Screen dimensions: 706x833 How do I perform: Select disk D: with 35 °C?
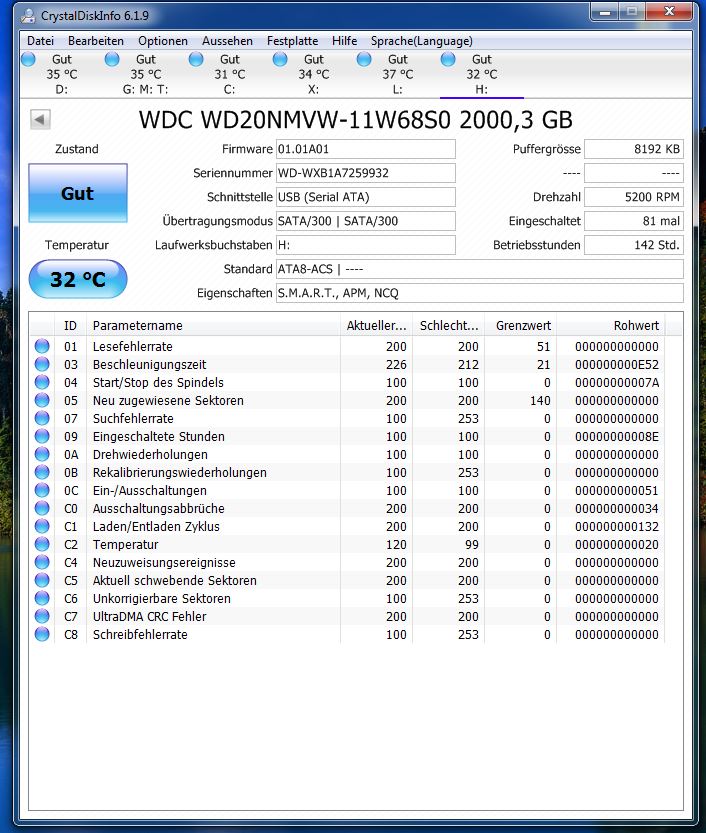[62, 74]
